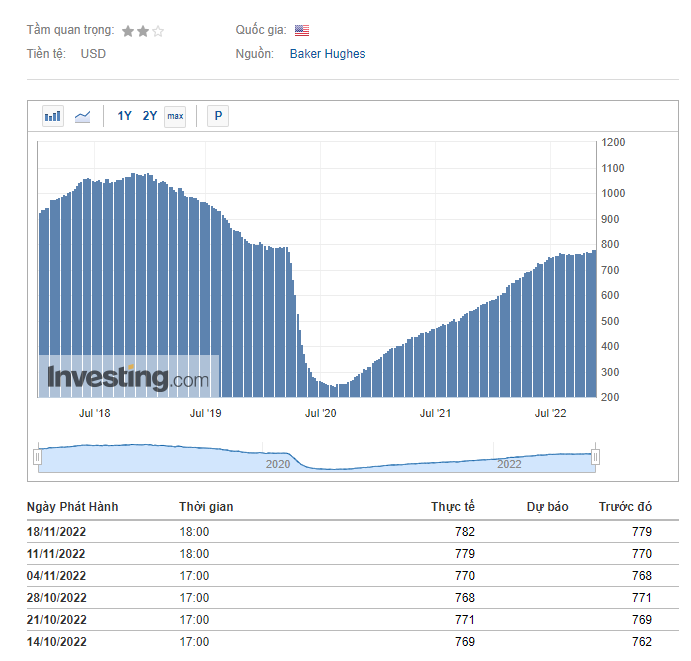Click the third empty importance star
The width and height of the screenshot is (691, 661).
pyautogui.click(x=158, y=31)
